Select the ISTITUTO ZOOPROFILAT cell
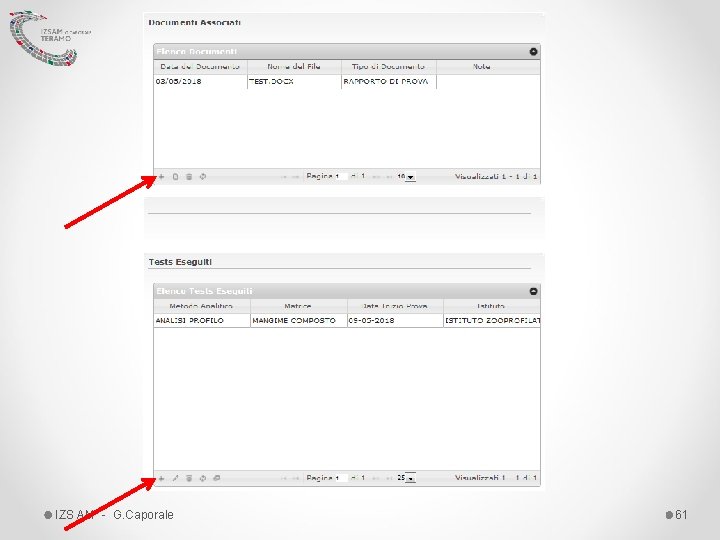 coord(492,321)
